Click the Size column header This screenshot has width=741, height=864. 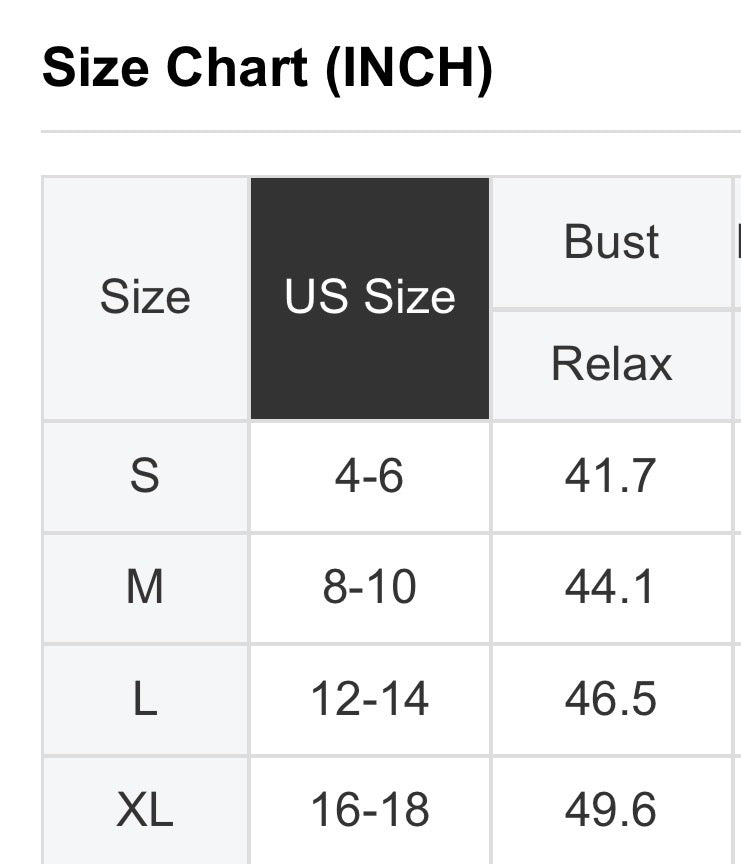(145, 298)
